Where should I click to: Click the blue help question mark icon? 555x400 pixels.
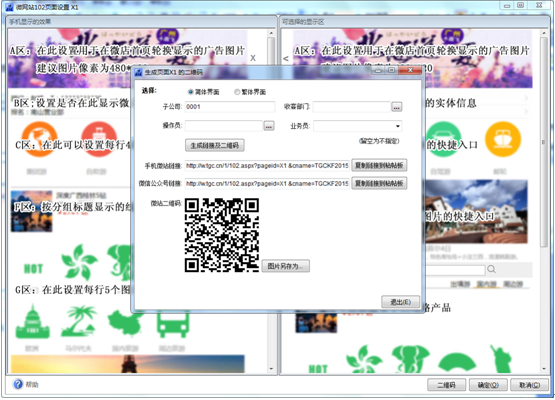pyautogui.click(x=18, y=384)
